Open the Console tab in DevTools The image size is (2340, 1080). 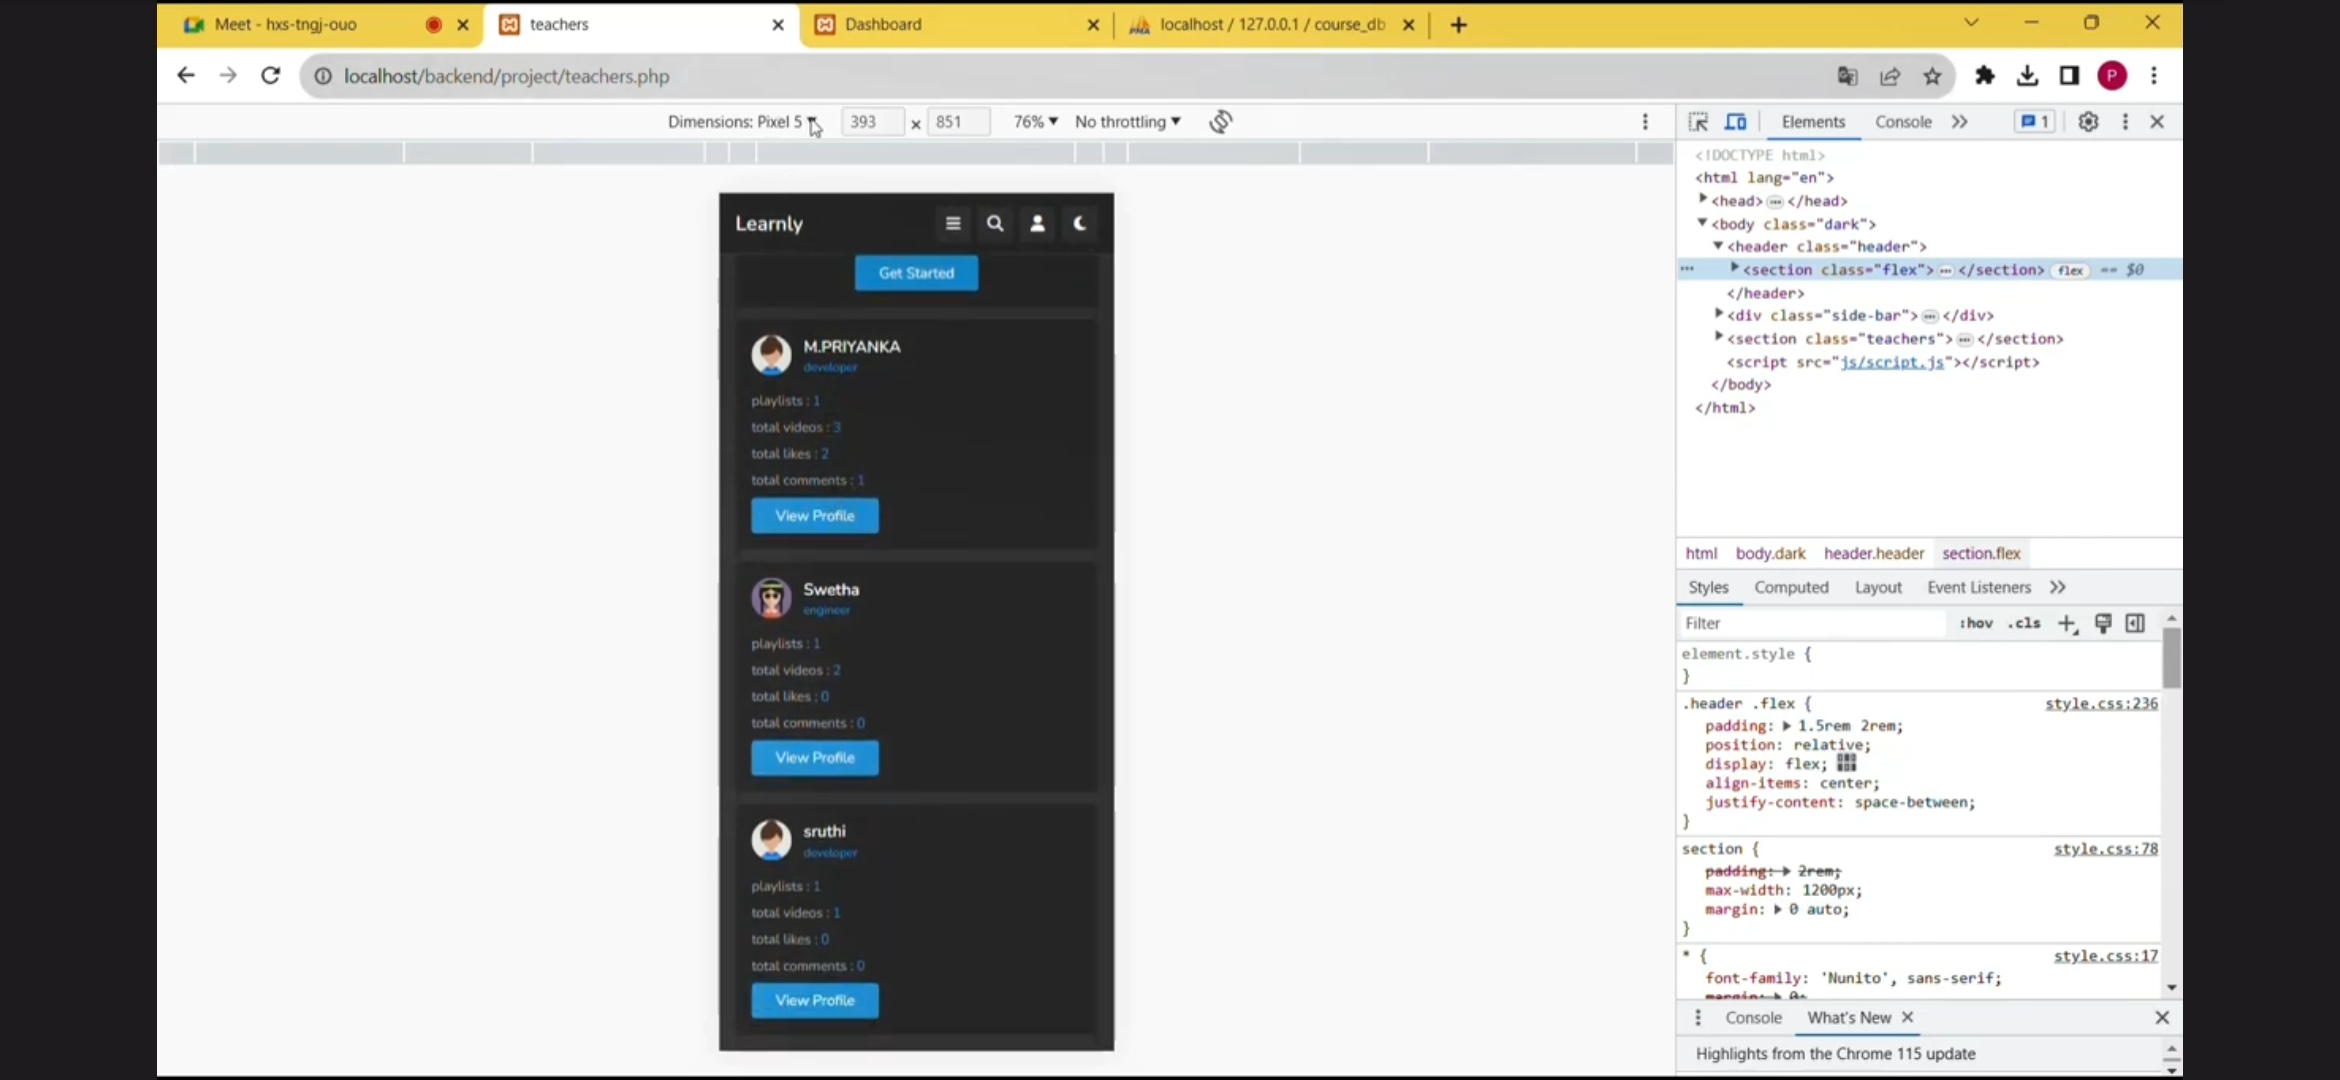click(x=1903, y=122)
